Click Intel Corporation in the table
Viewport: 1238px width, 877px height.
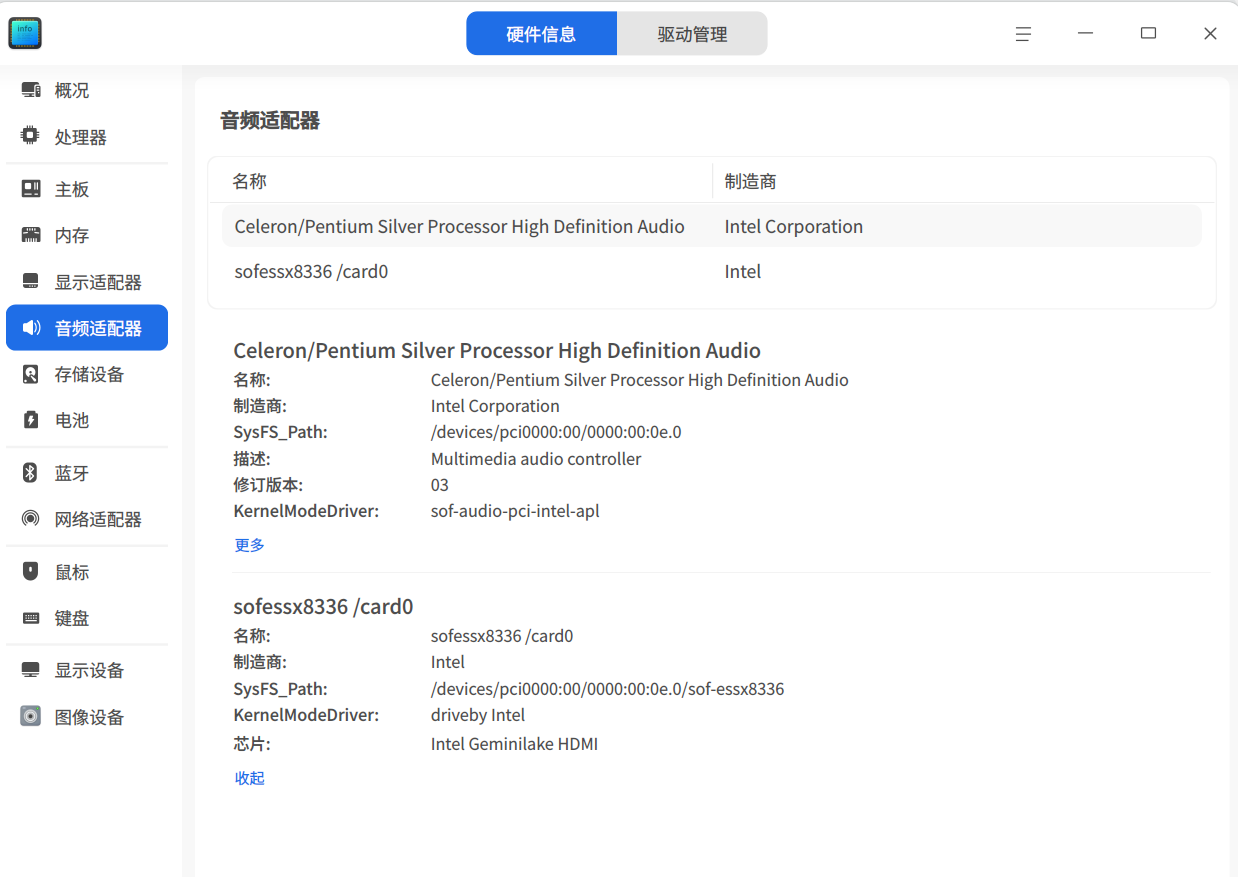click(x=794, y=227)
